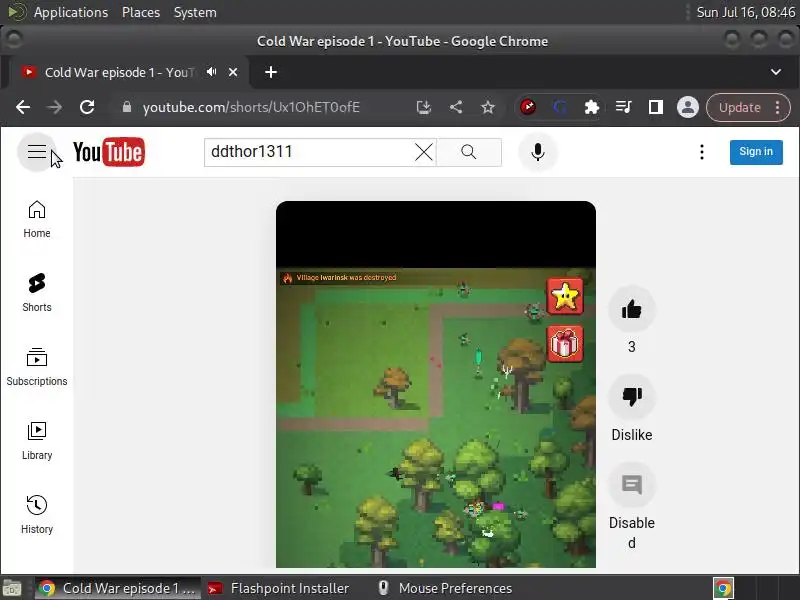Viewport: 800px width, 600px height.
Task: Click the Shorts video player
Action: point(436,384)
